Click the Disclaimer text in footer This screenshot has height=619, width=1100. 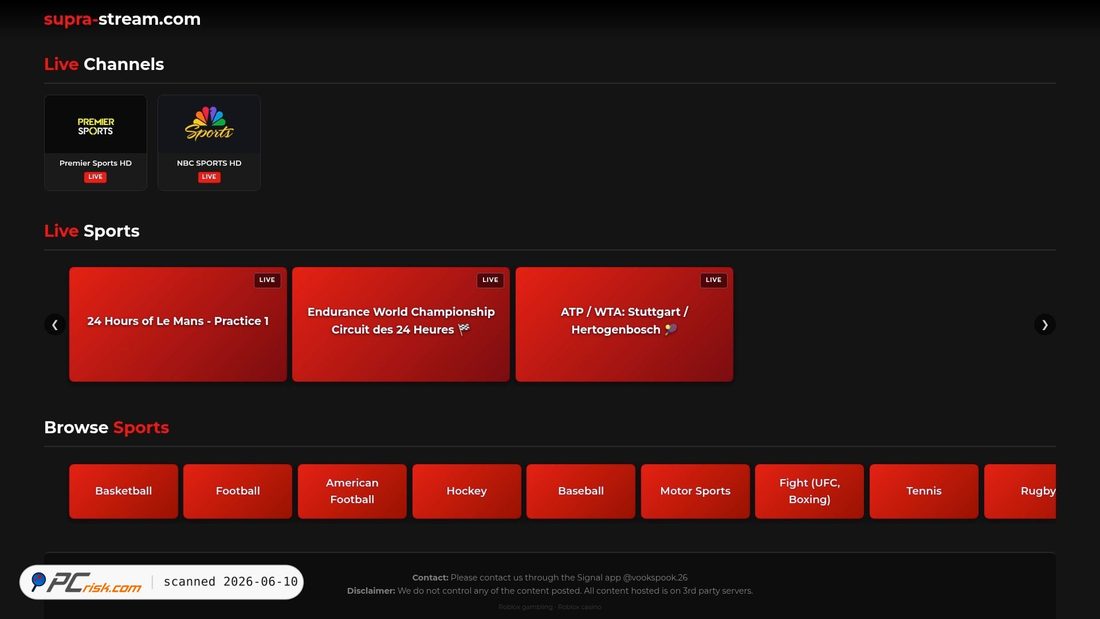[549, 591]
